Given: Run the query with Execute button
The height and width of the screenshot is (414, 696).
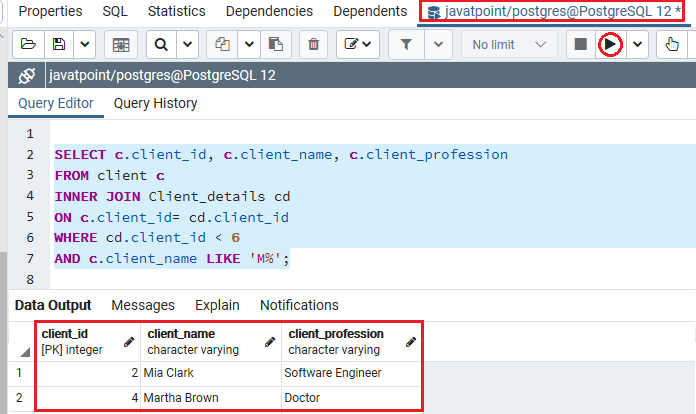Looking at the screenshot, I should tap(610, 44).
